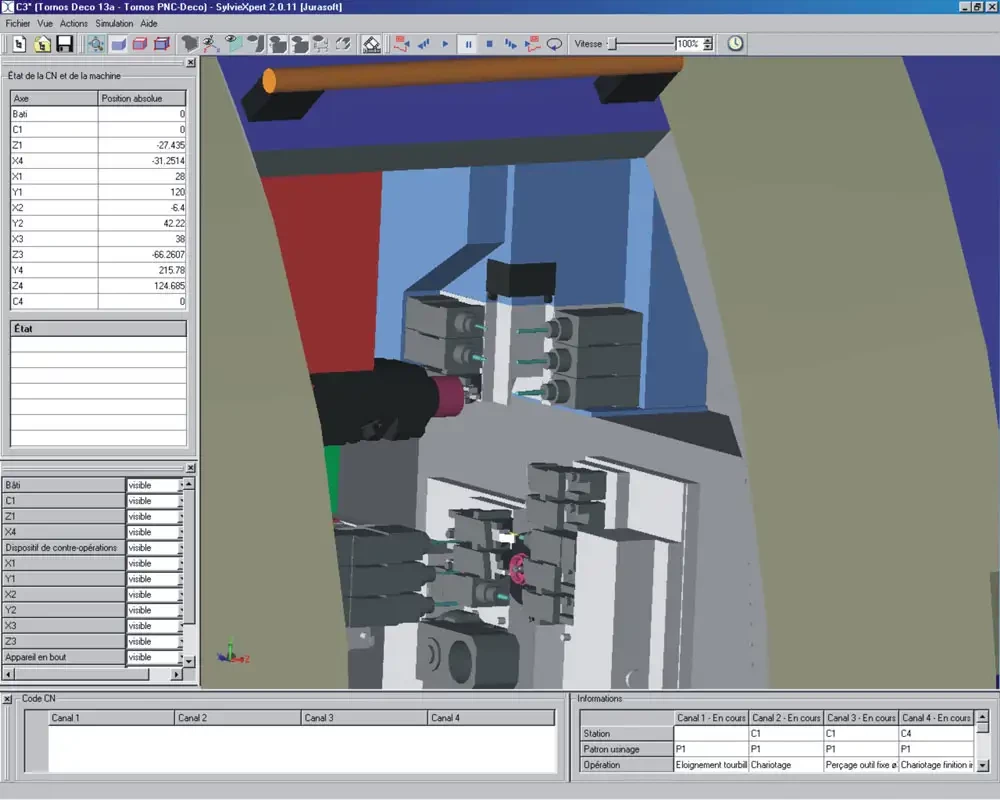
Task: Click the loop/cycle simulation icon
Action: coord(554,44)
